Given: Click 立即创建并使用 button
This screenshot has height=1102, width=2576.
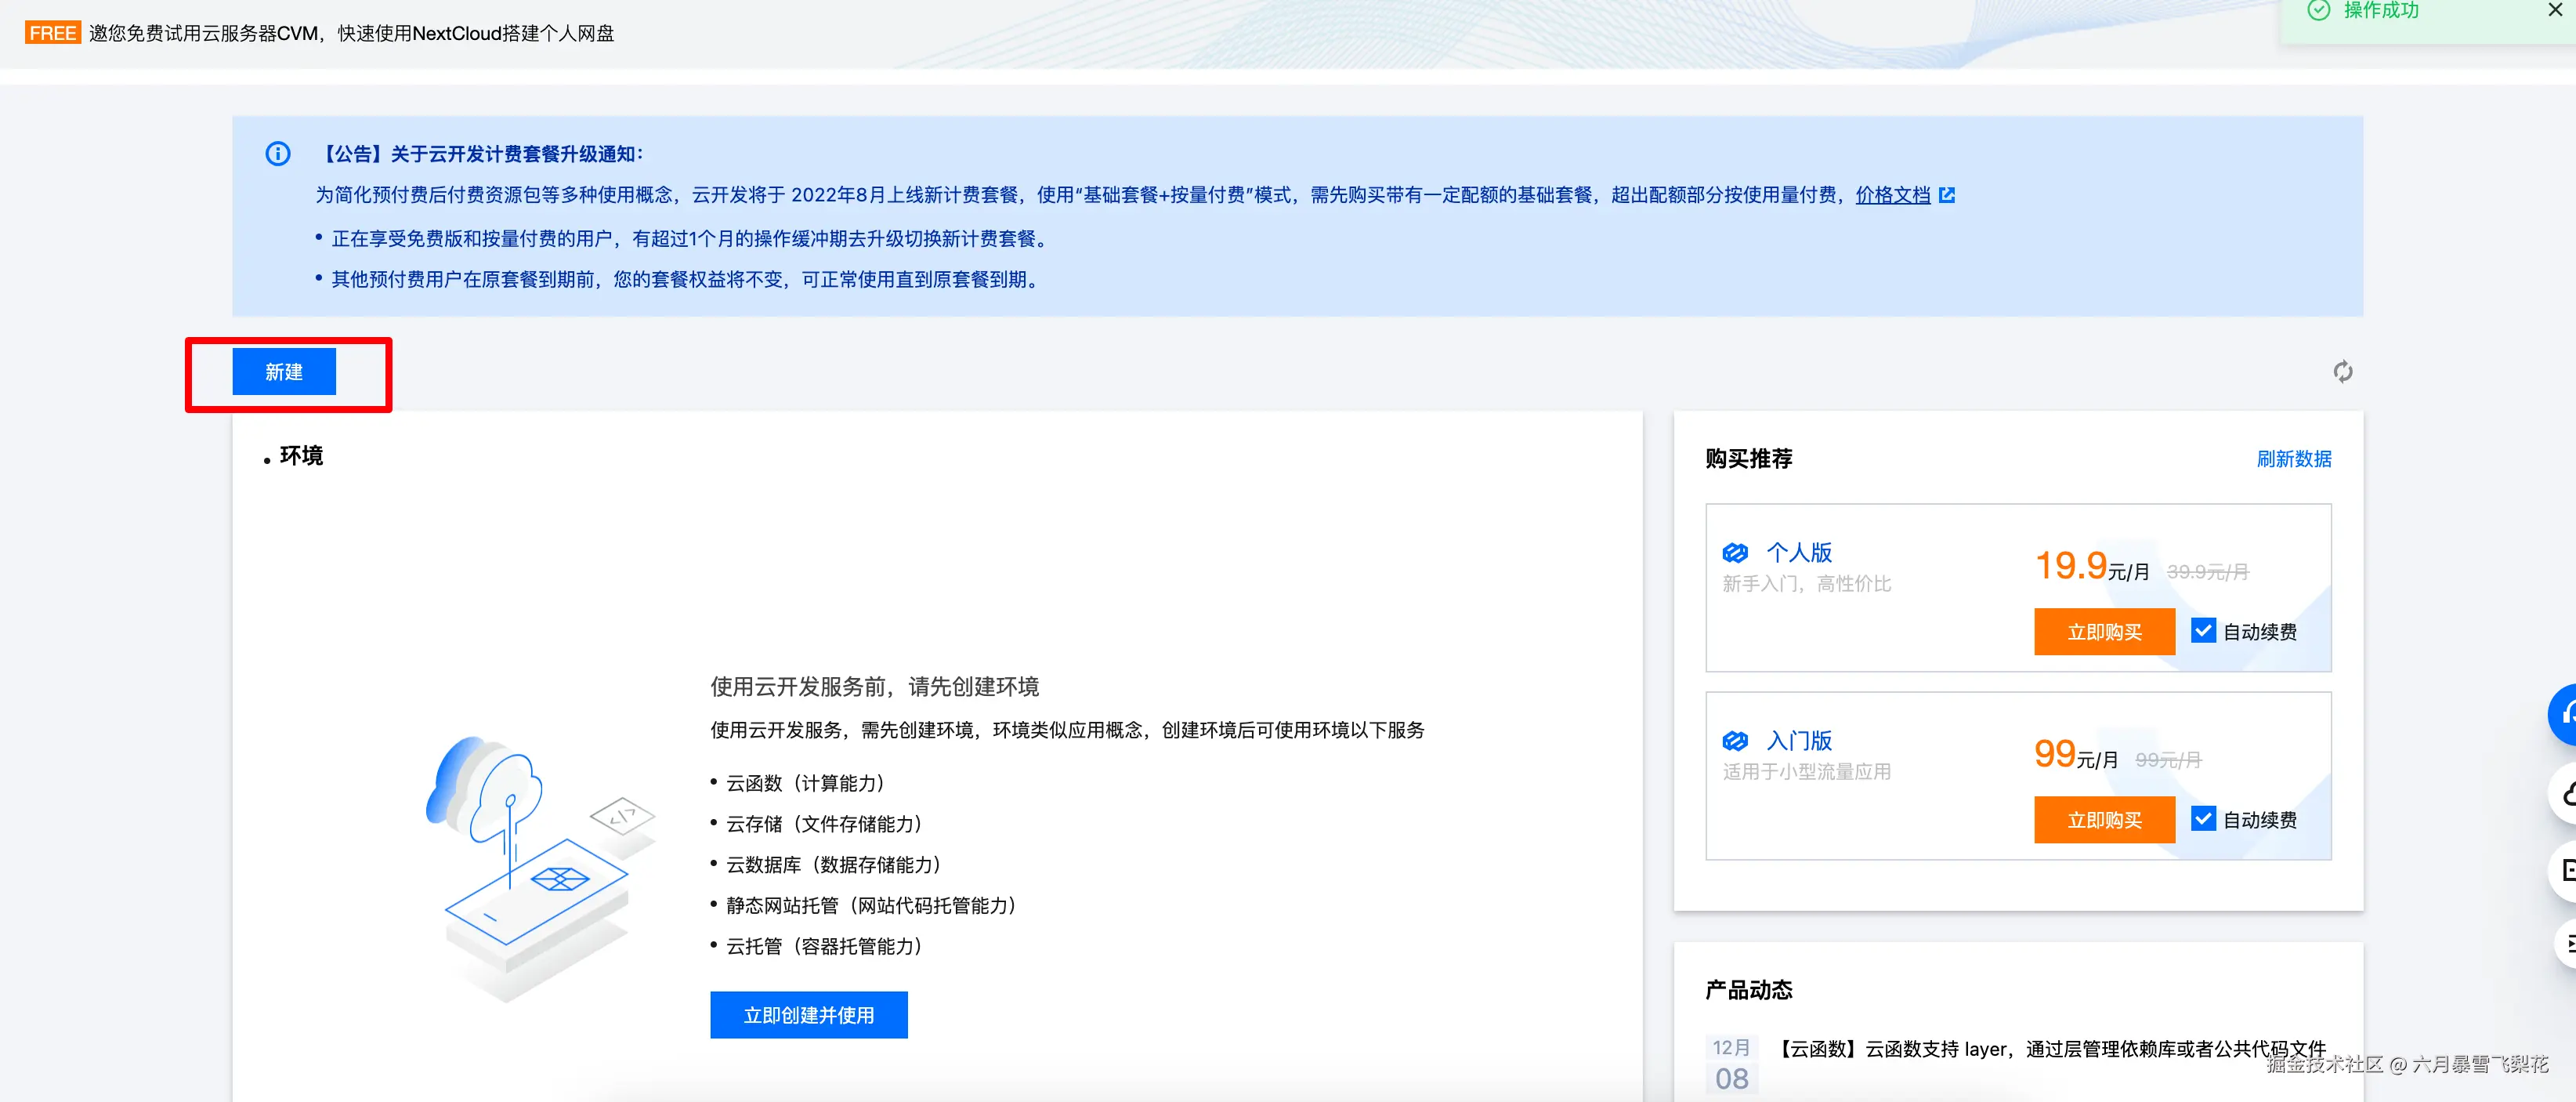Looking at the screenshot, I should coord(808,1015).
